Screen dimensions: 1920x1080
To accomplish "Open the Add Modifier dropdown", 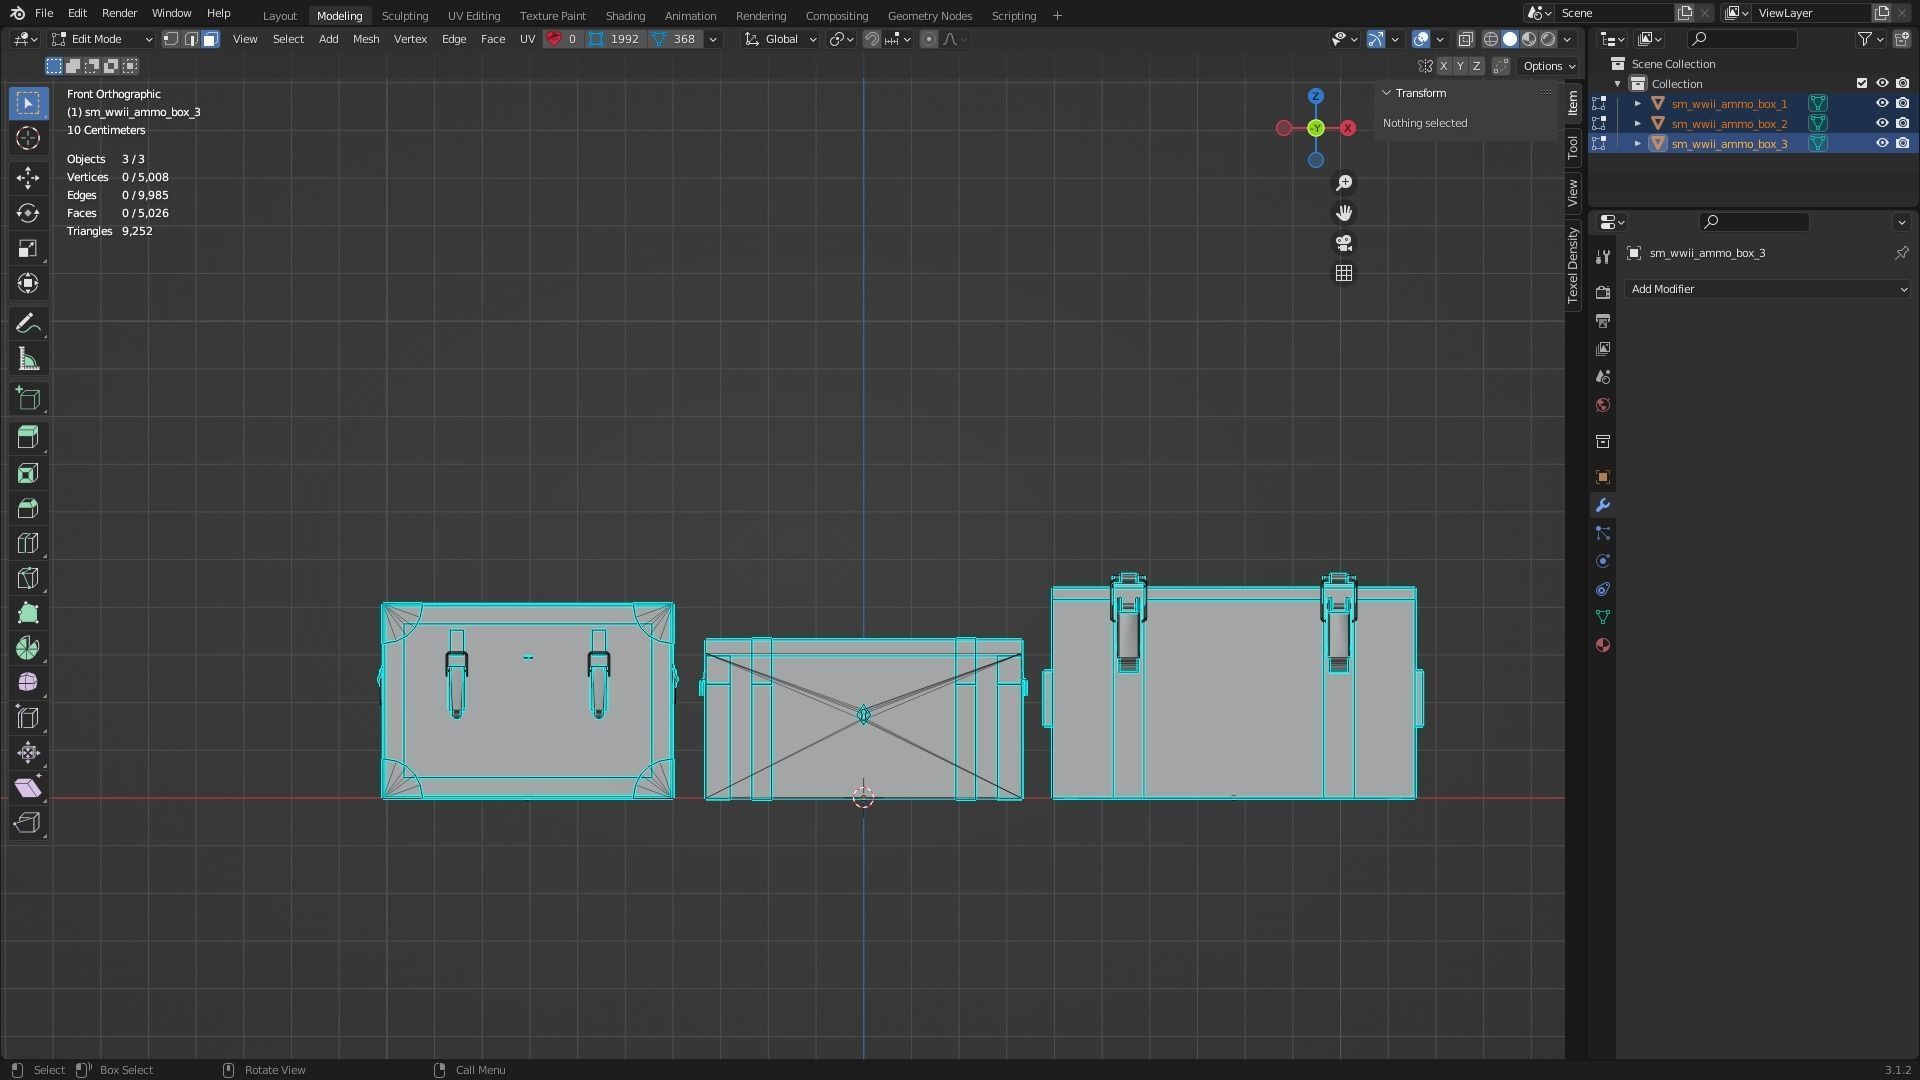I will 1768,289.
